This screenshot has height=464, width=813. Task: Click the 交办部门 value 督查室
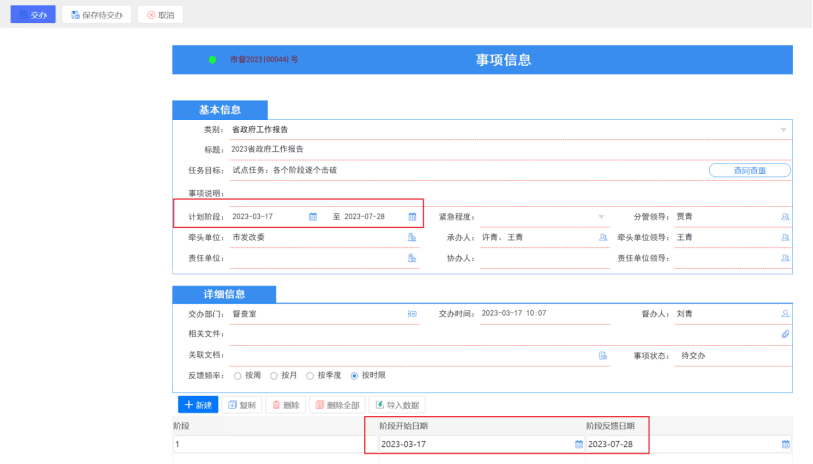coord(244,314)
